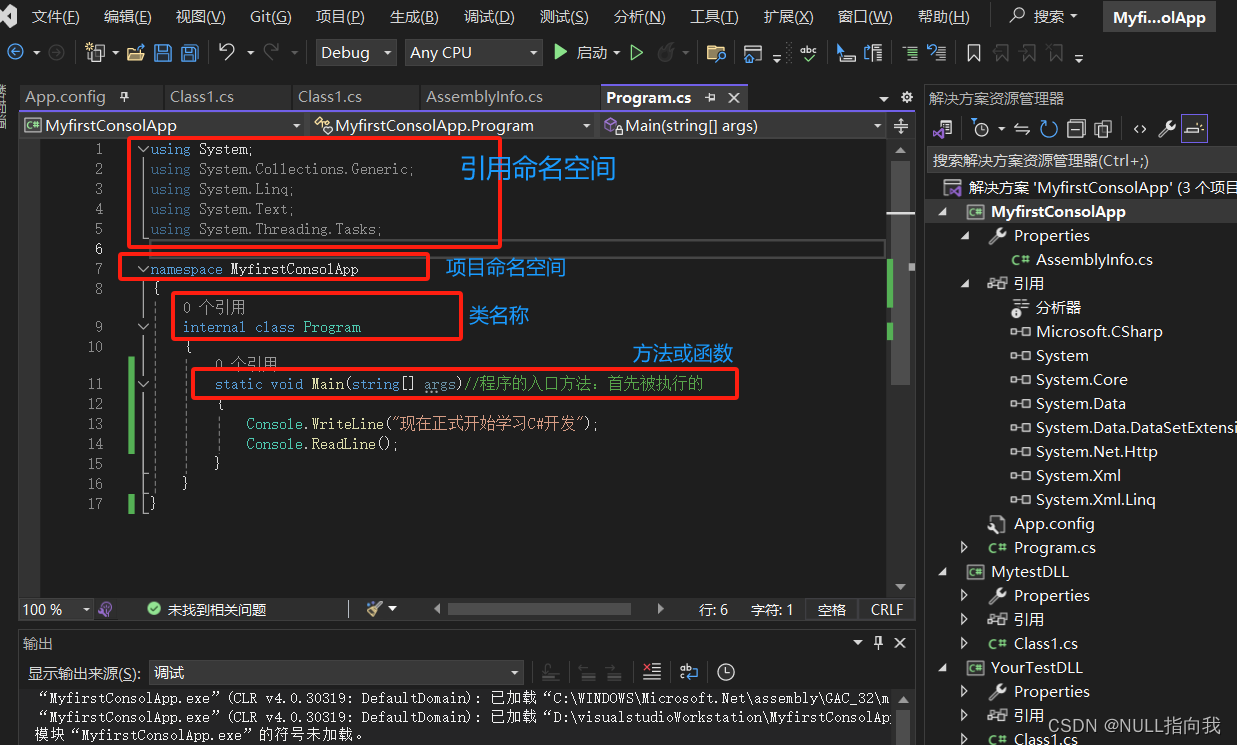Click the Save All icon
This screenshot has width=1237, height=745.
pyautogui.click(x=188, y=52)
